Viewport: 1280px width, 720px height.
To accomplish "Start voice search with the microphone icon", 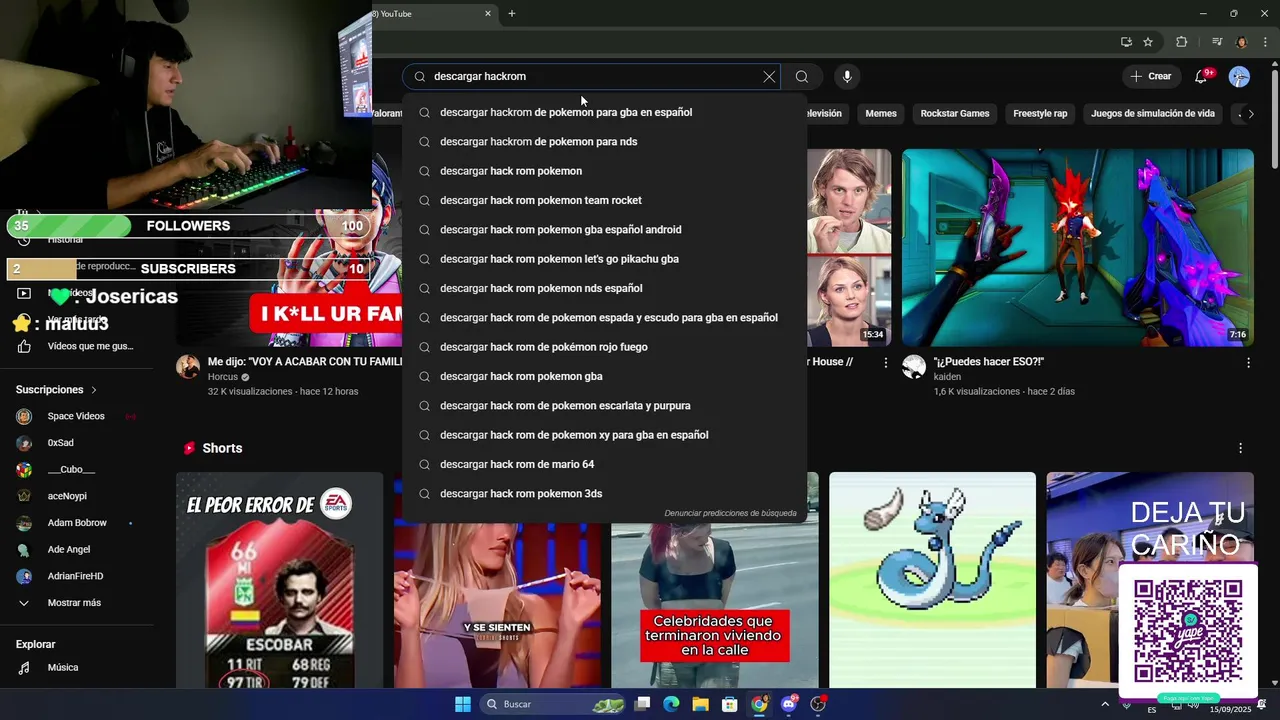I will 847,77.
